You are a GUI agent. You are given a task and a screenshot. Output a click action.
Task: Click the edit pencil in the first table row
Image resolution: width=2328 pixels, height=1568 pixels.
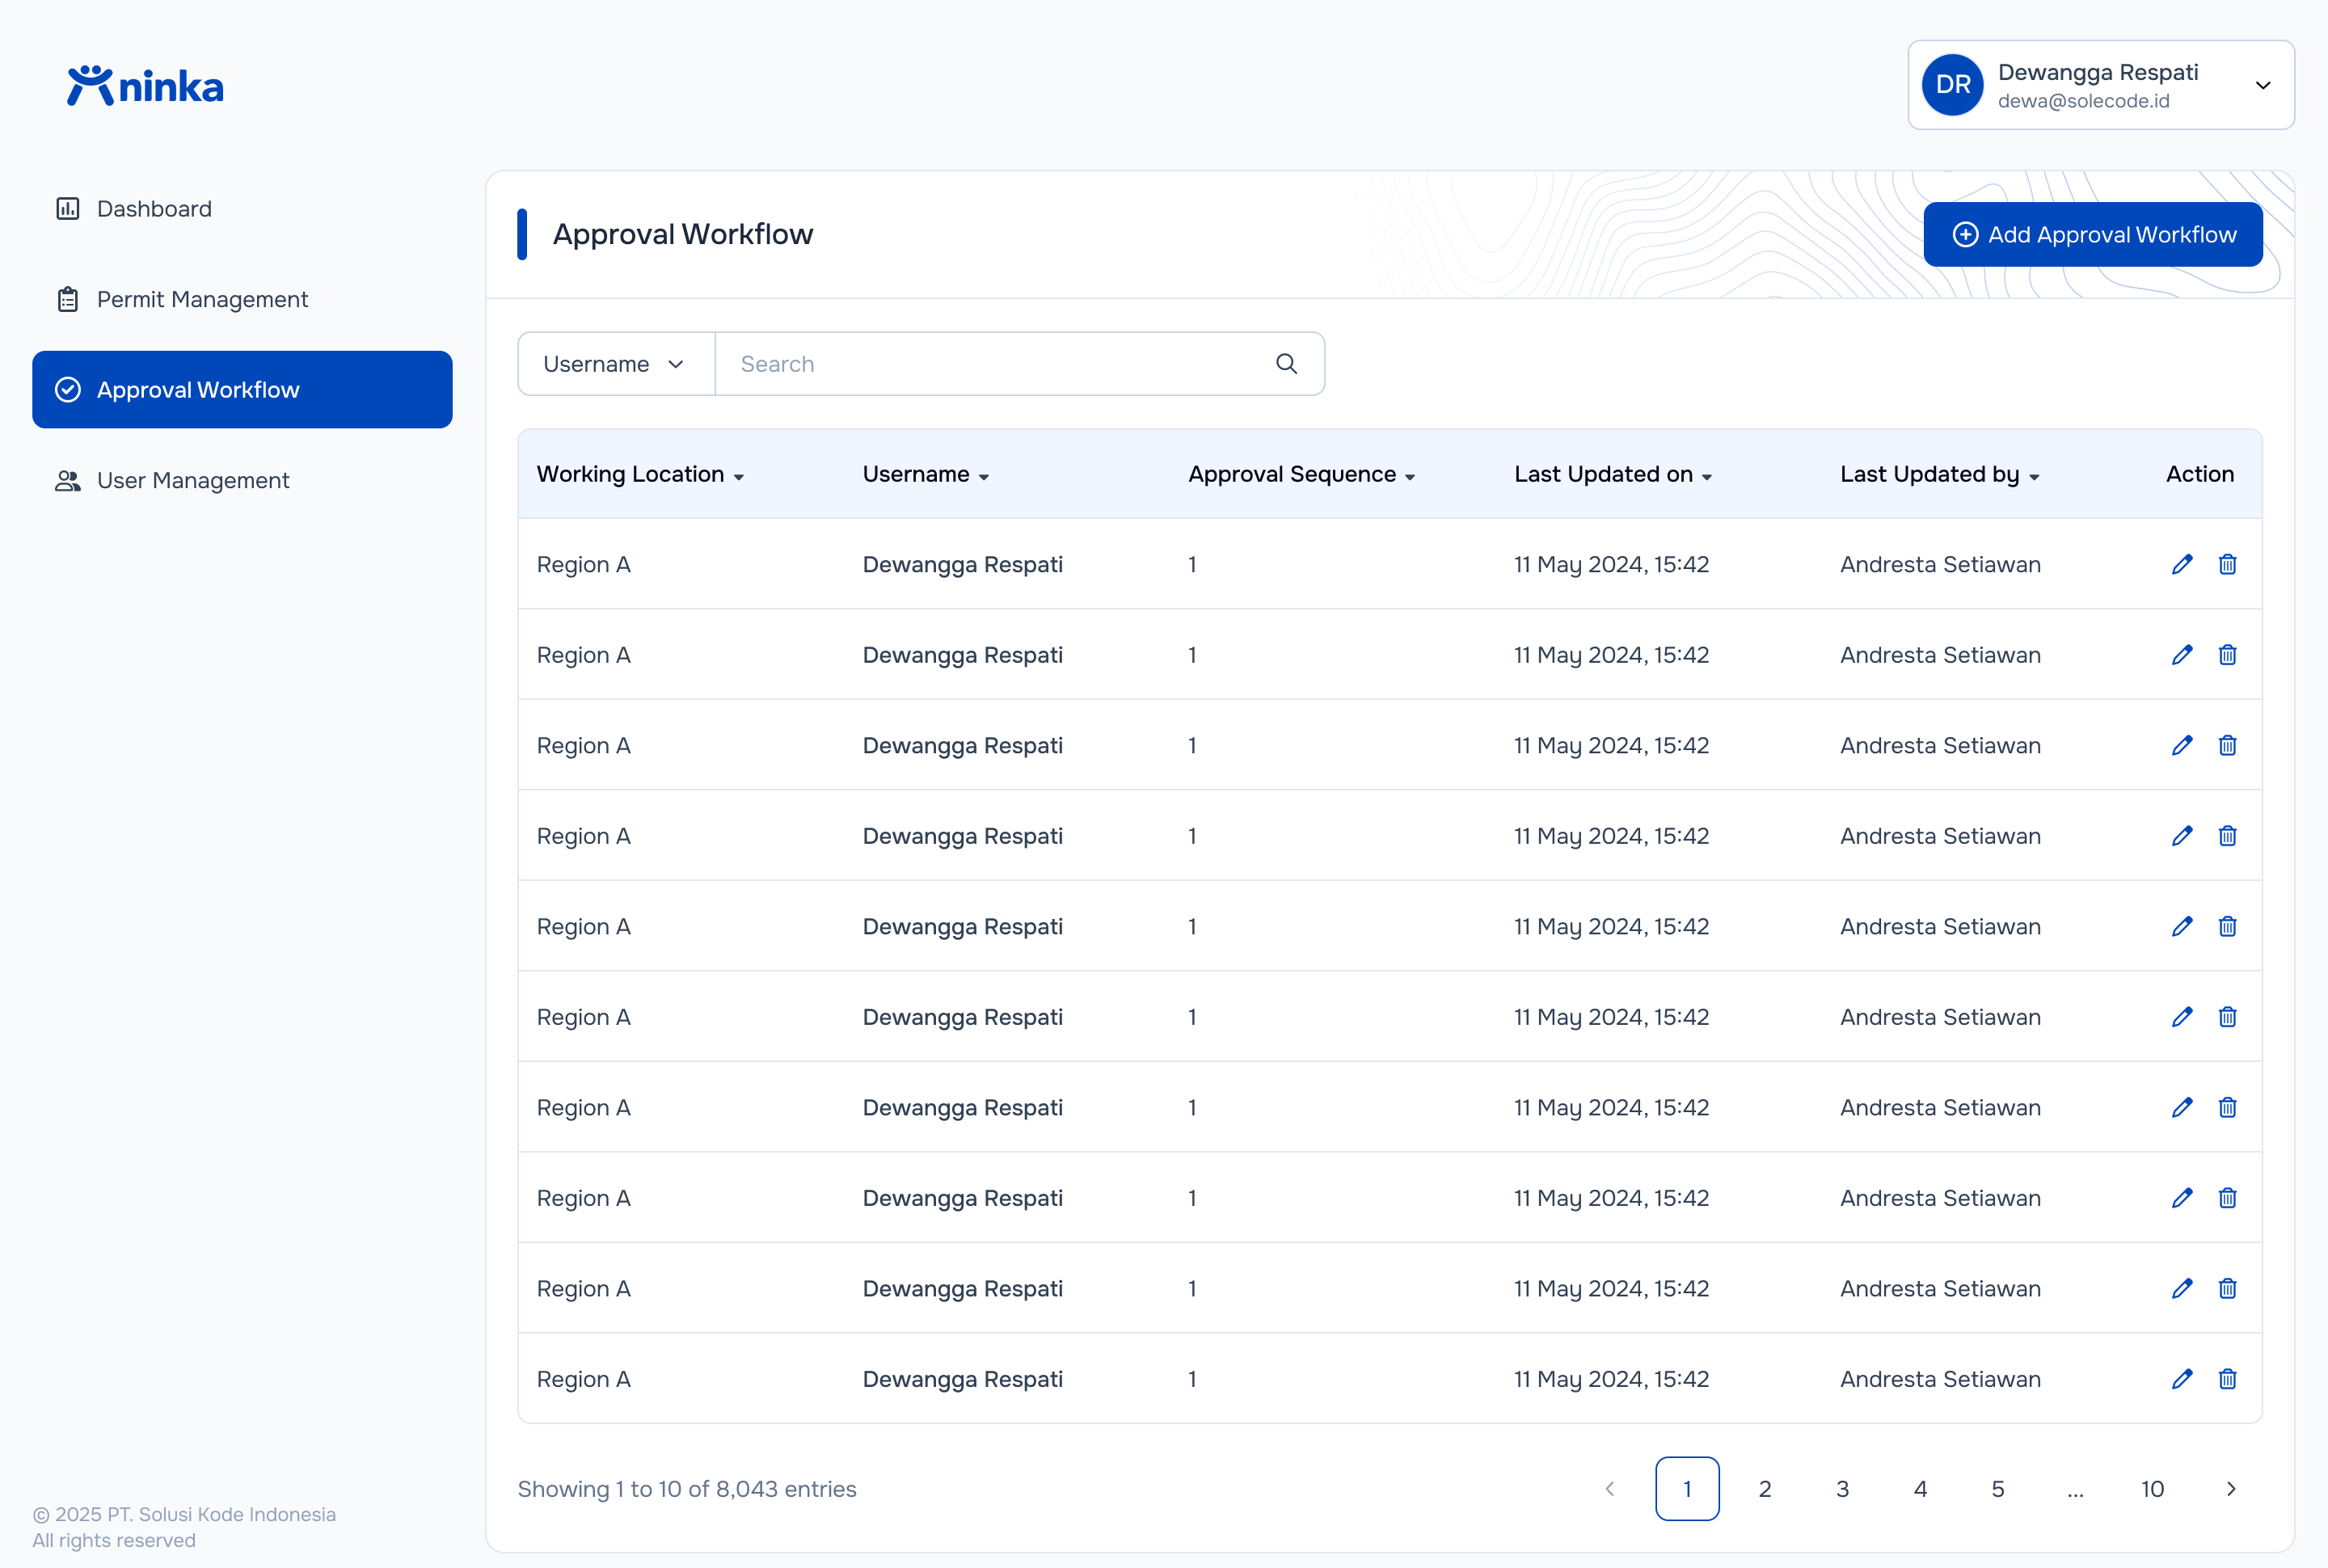pos(2182,564)
